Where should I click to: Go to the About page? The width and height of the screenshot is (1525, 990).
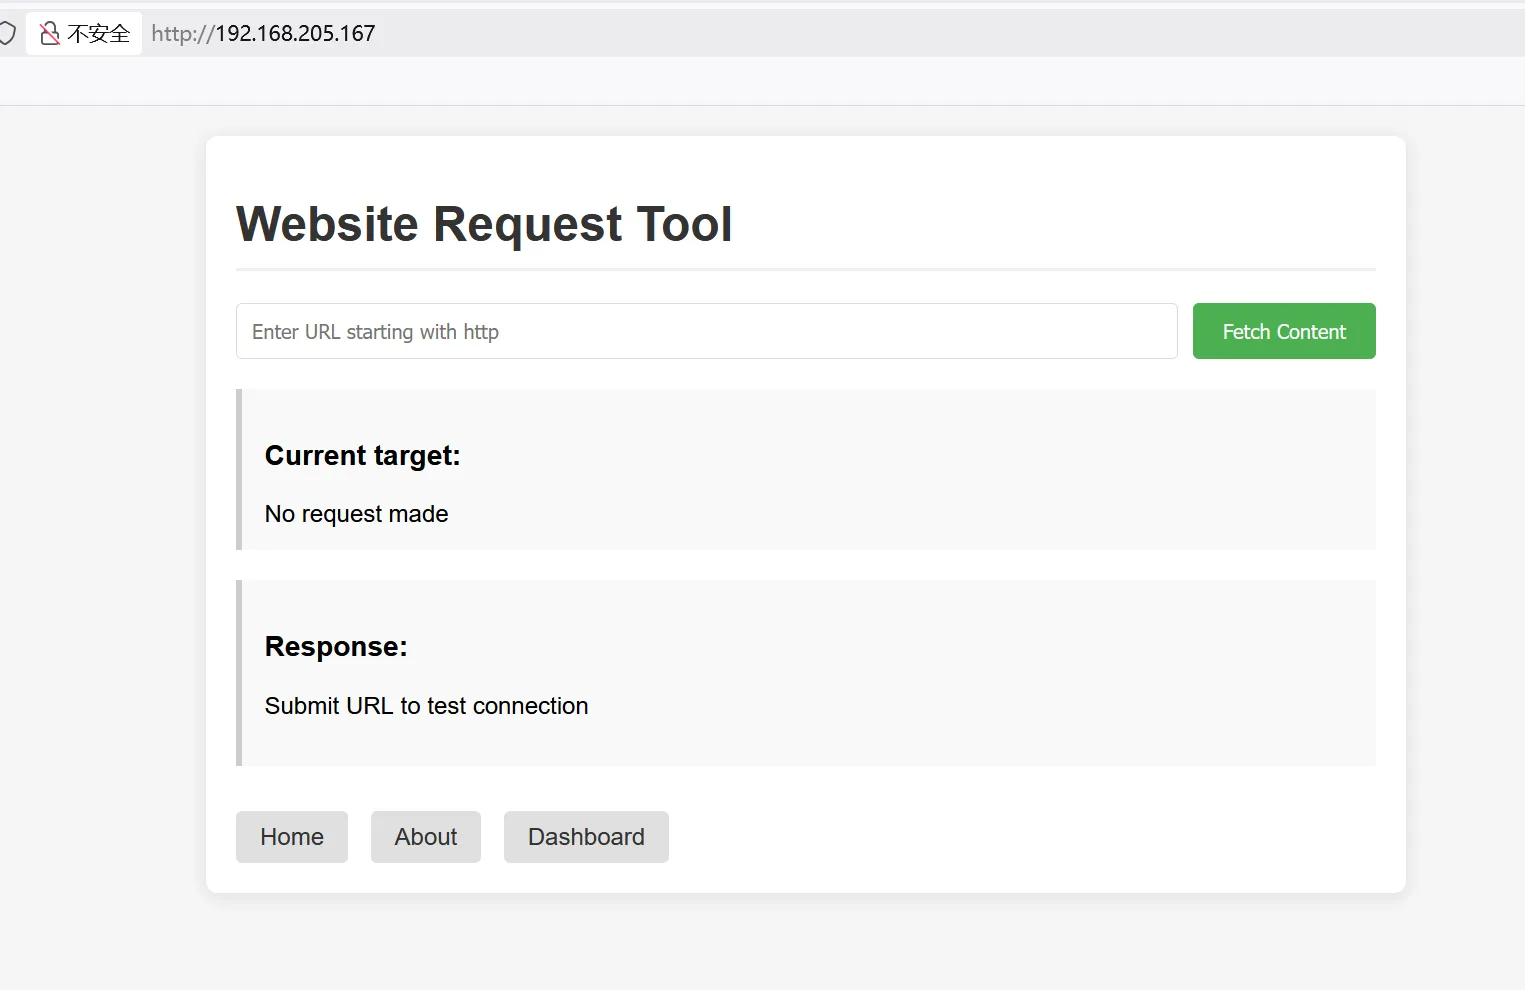coord(426,837)
